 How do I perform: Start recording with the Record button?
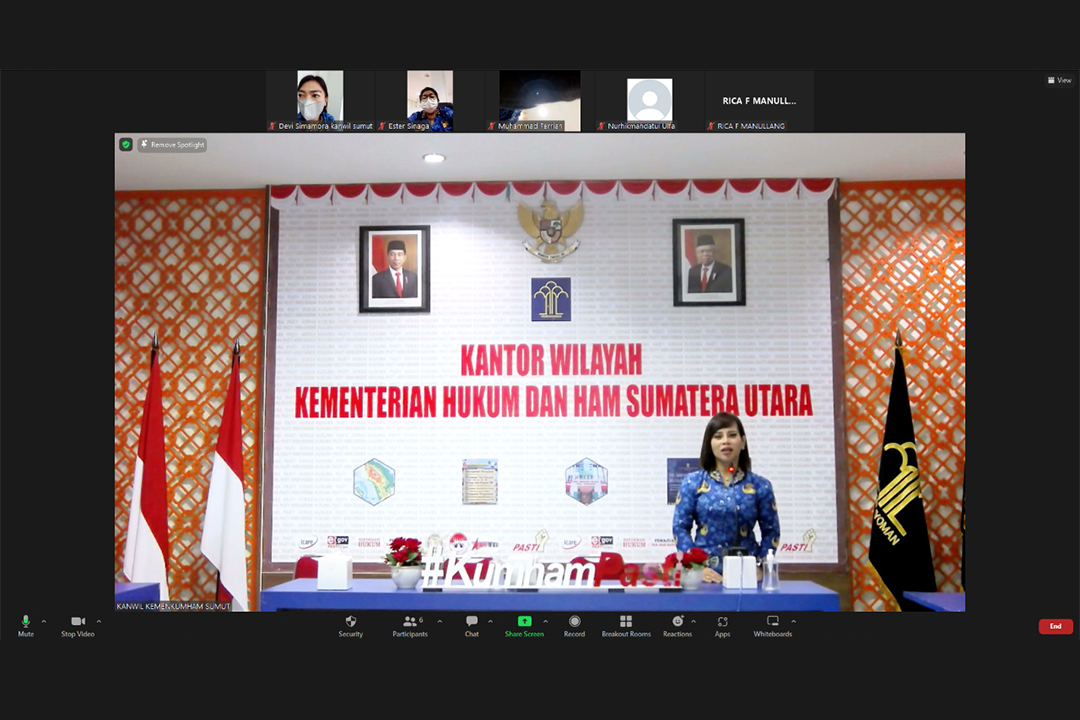click(x=574, y=622)
